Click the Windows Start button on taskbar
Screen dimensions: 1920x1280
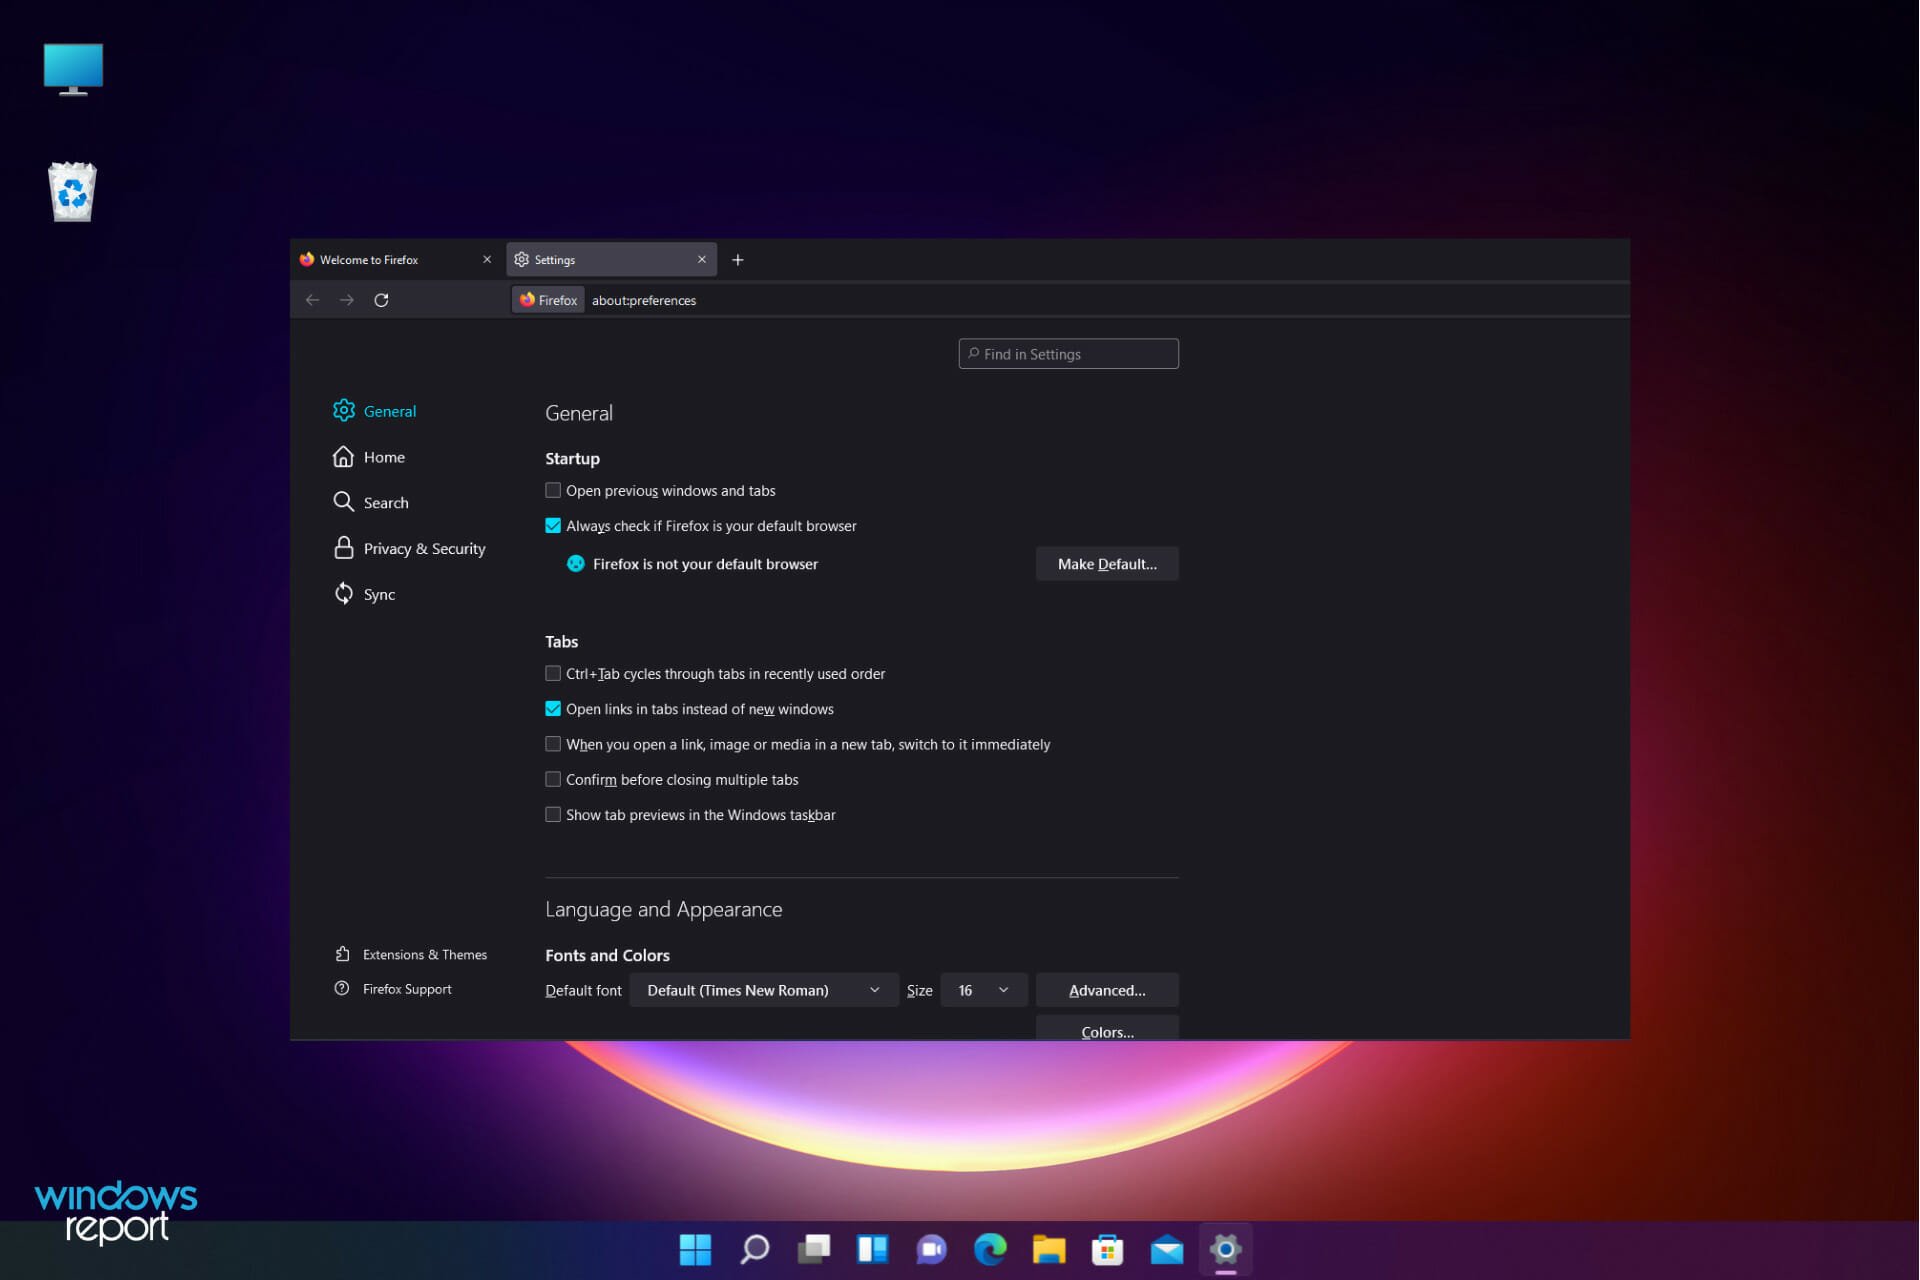coord(694,1246)
